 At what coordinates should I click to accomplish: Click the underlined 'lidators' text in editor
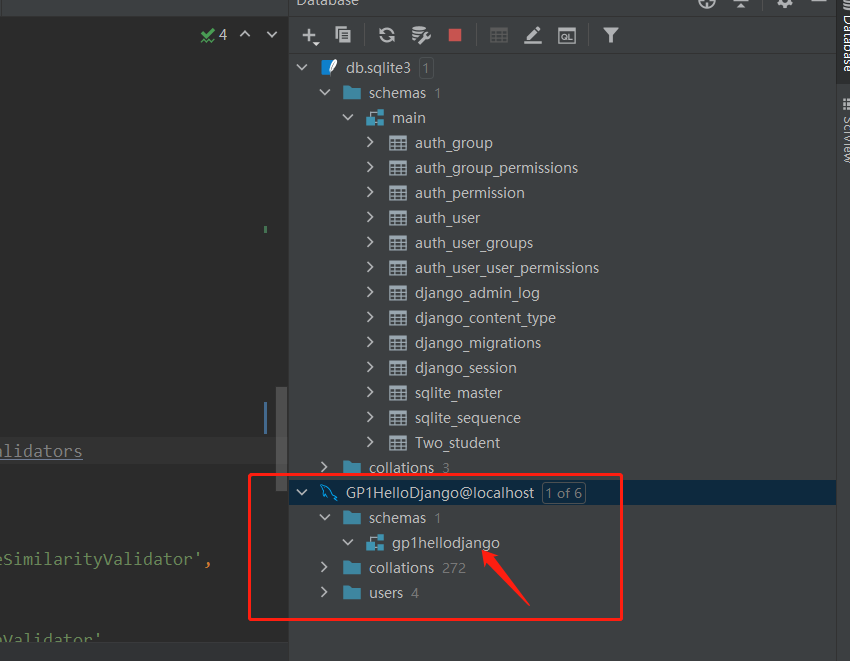[x=41, y=451]
